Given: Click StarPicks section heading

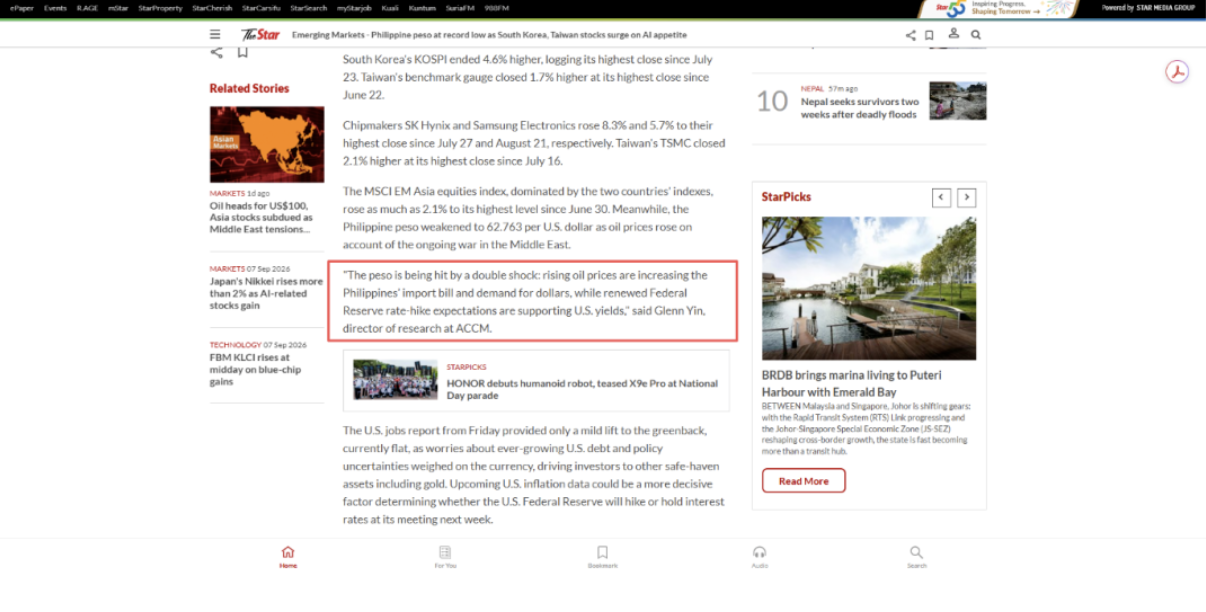Looking at the screenshot, I should [786, 197].
